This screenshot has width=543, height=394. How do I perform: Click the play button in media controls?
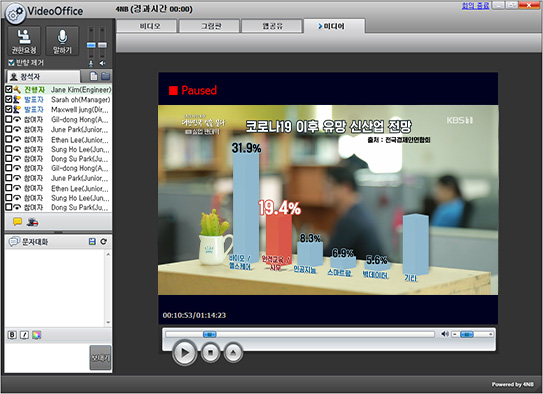(x=185, y=352)
